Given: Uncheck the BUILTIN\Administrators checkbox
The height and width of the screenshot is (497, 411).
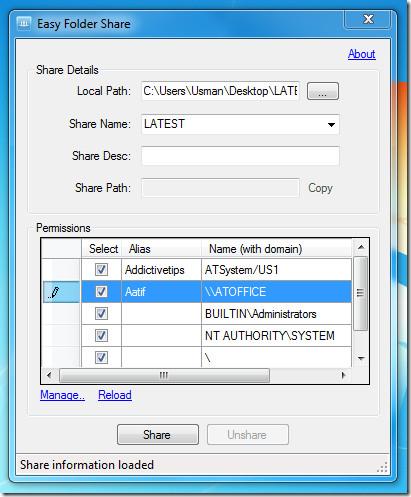Looking at the screenshot, I should (x=101, y=314).
